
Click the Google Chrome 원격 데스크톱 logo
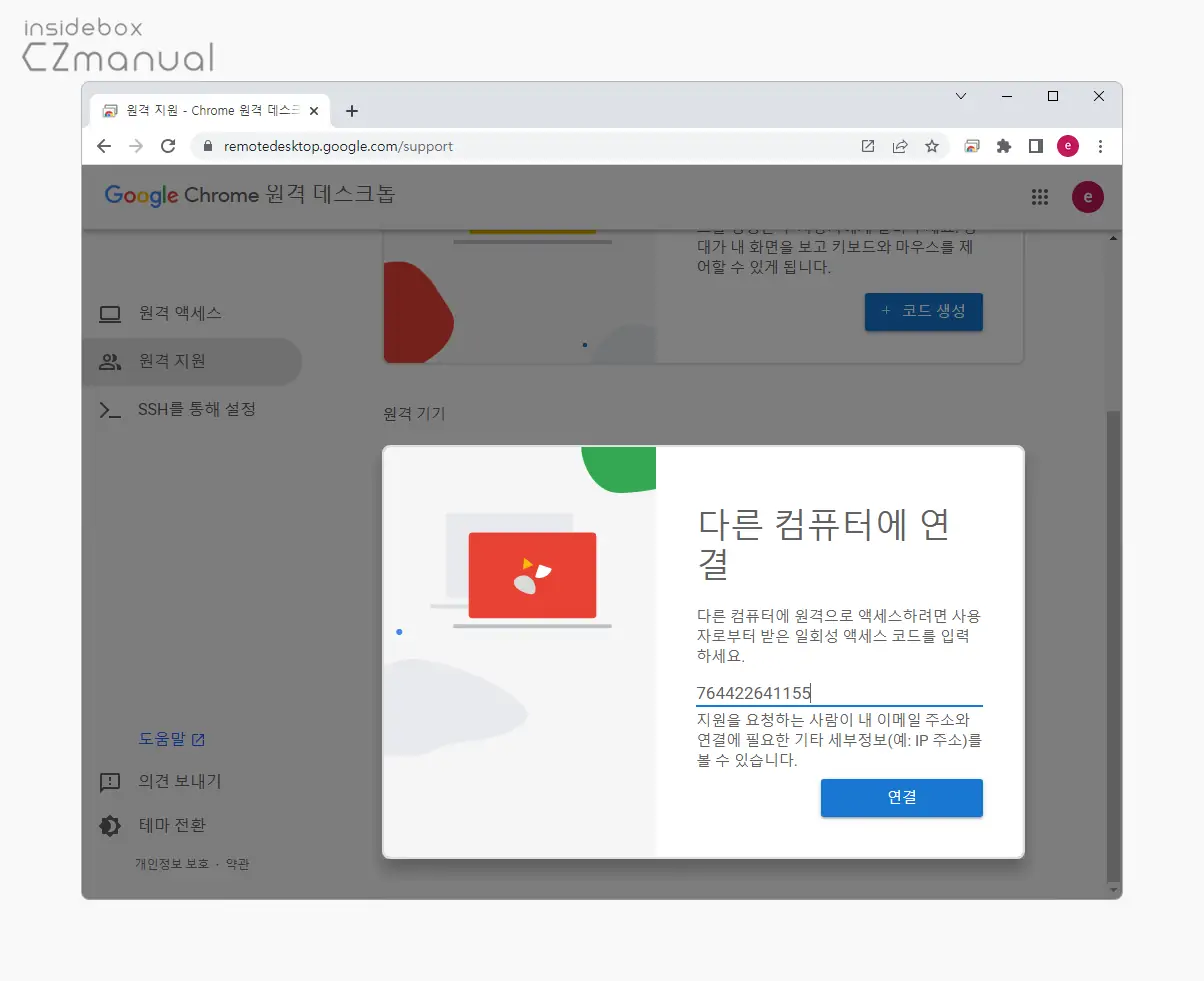(x=250, y=195)
